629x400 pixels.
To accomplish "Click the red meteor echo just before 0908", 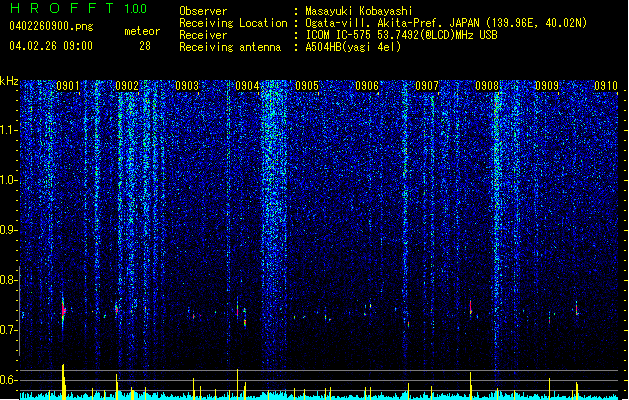I will 471,308.
